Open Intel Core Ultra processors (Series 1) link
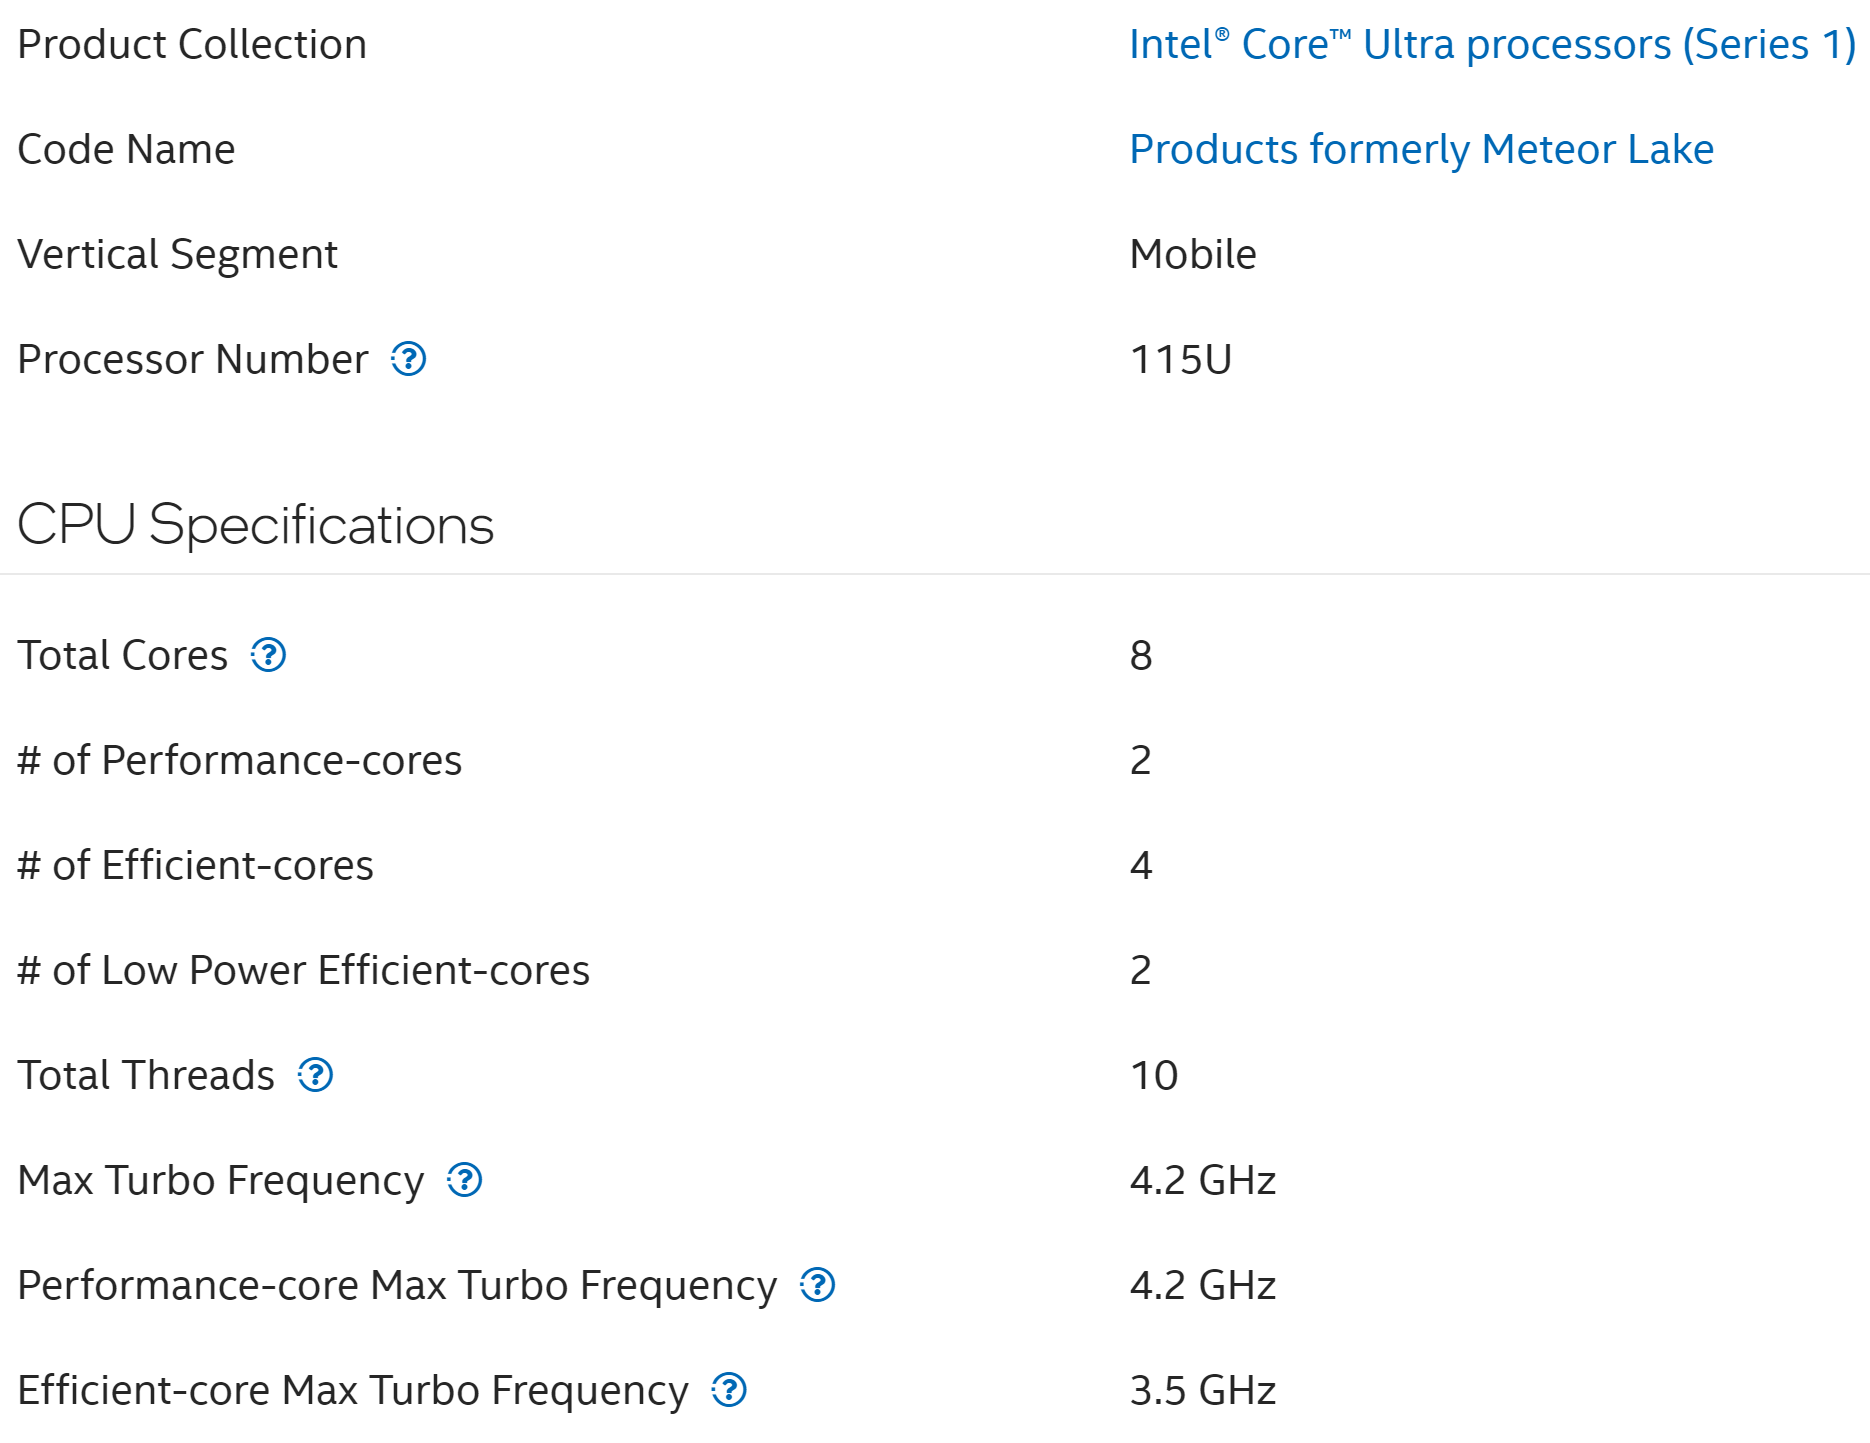The width and height of the screenshot is (1870, 1443). tap(1492, 45)
